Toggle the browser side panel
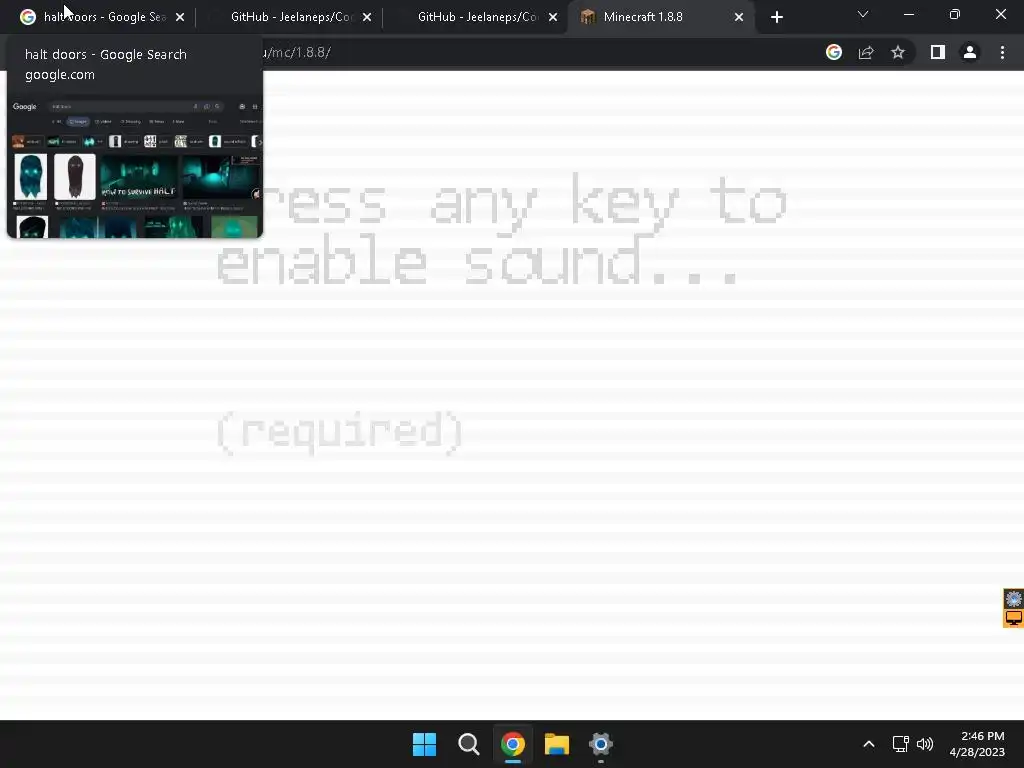Image resolution: width=1024 pixels, height=768 pixels. click(938, 52)
